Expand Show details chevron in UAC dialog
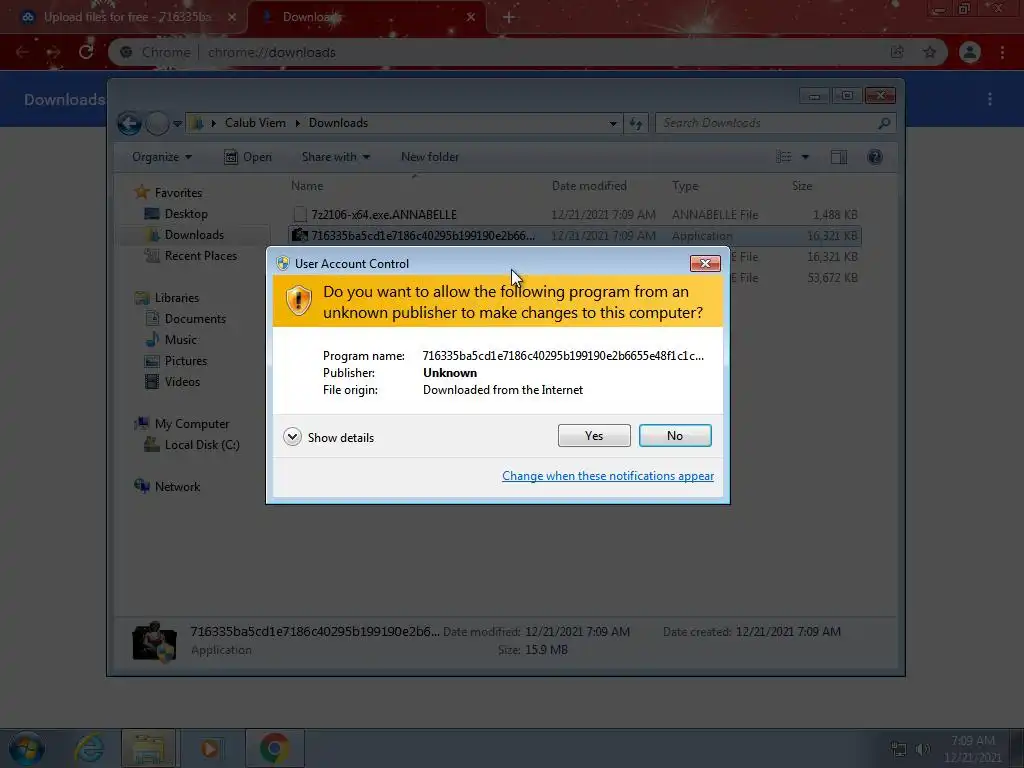Image resolution: width=1024 pixels, height=768 pixels. 292,437
